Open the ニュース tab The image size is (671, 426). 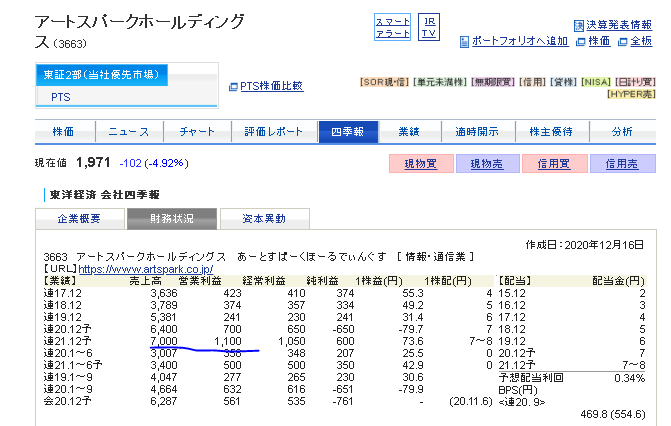click(127, 132)
